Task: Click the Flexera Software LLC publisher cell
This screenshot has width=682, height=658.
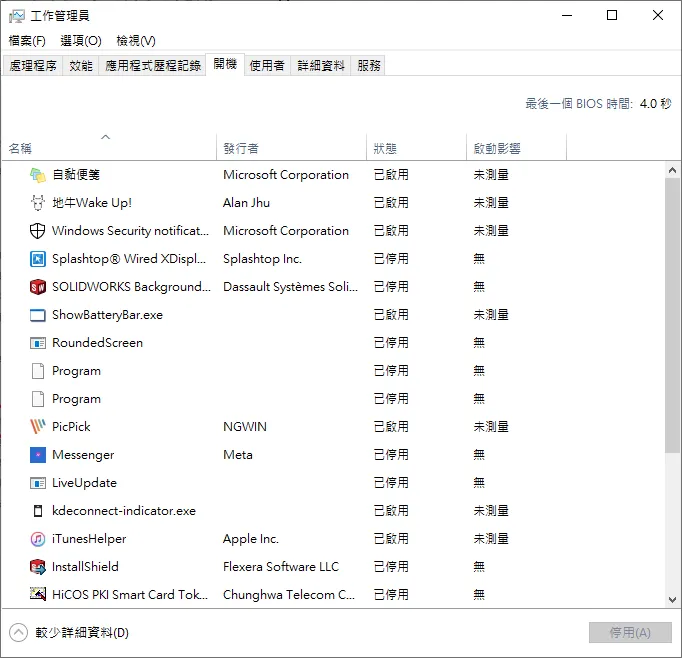Action: click(281, 567)
